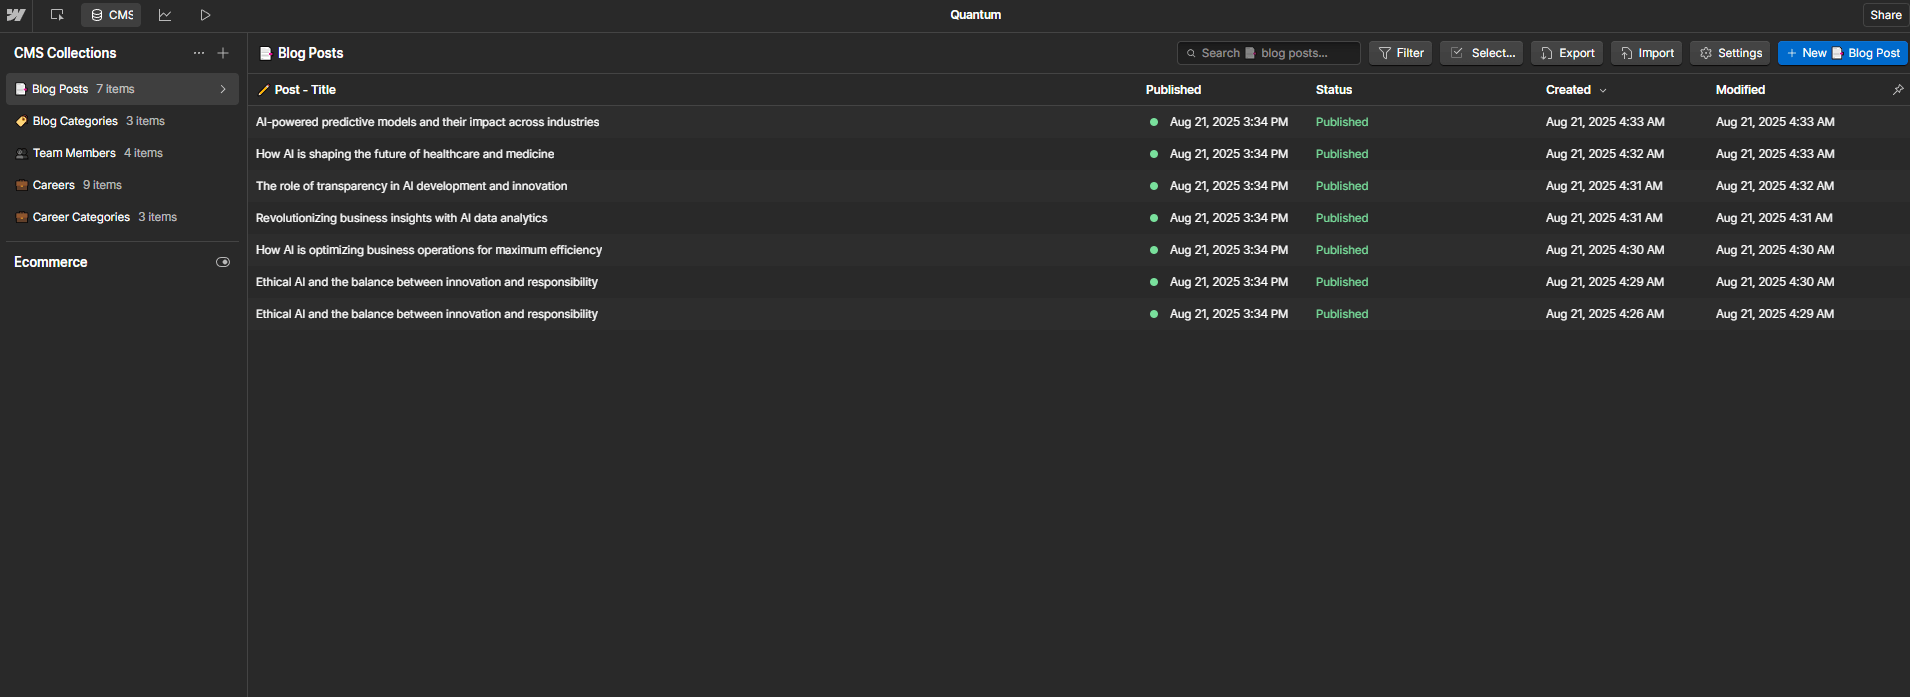Image resolution: width=1910 pixels, height=697 pixels.
Task: Open 'The role of transparency in AI' post
Action: (411, 186)
